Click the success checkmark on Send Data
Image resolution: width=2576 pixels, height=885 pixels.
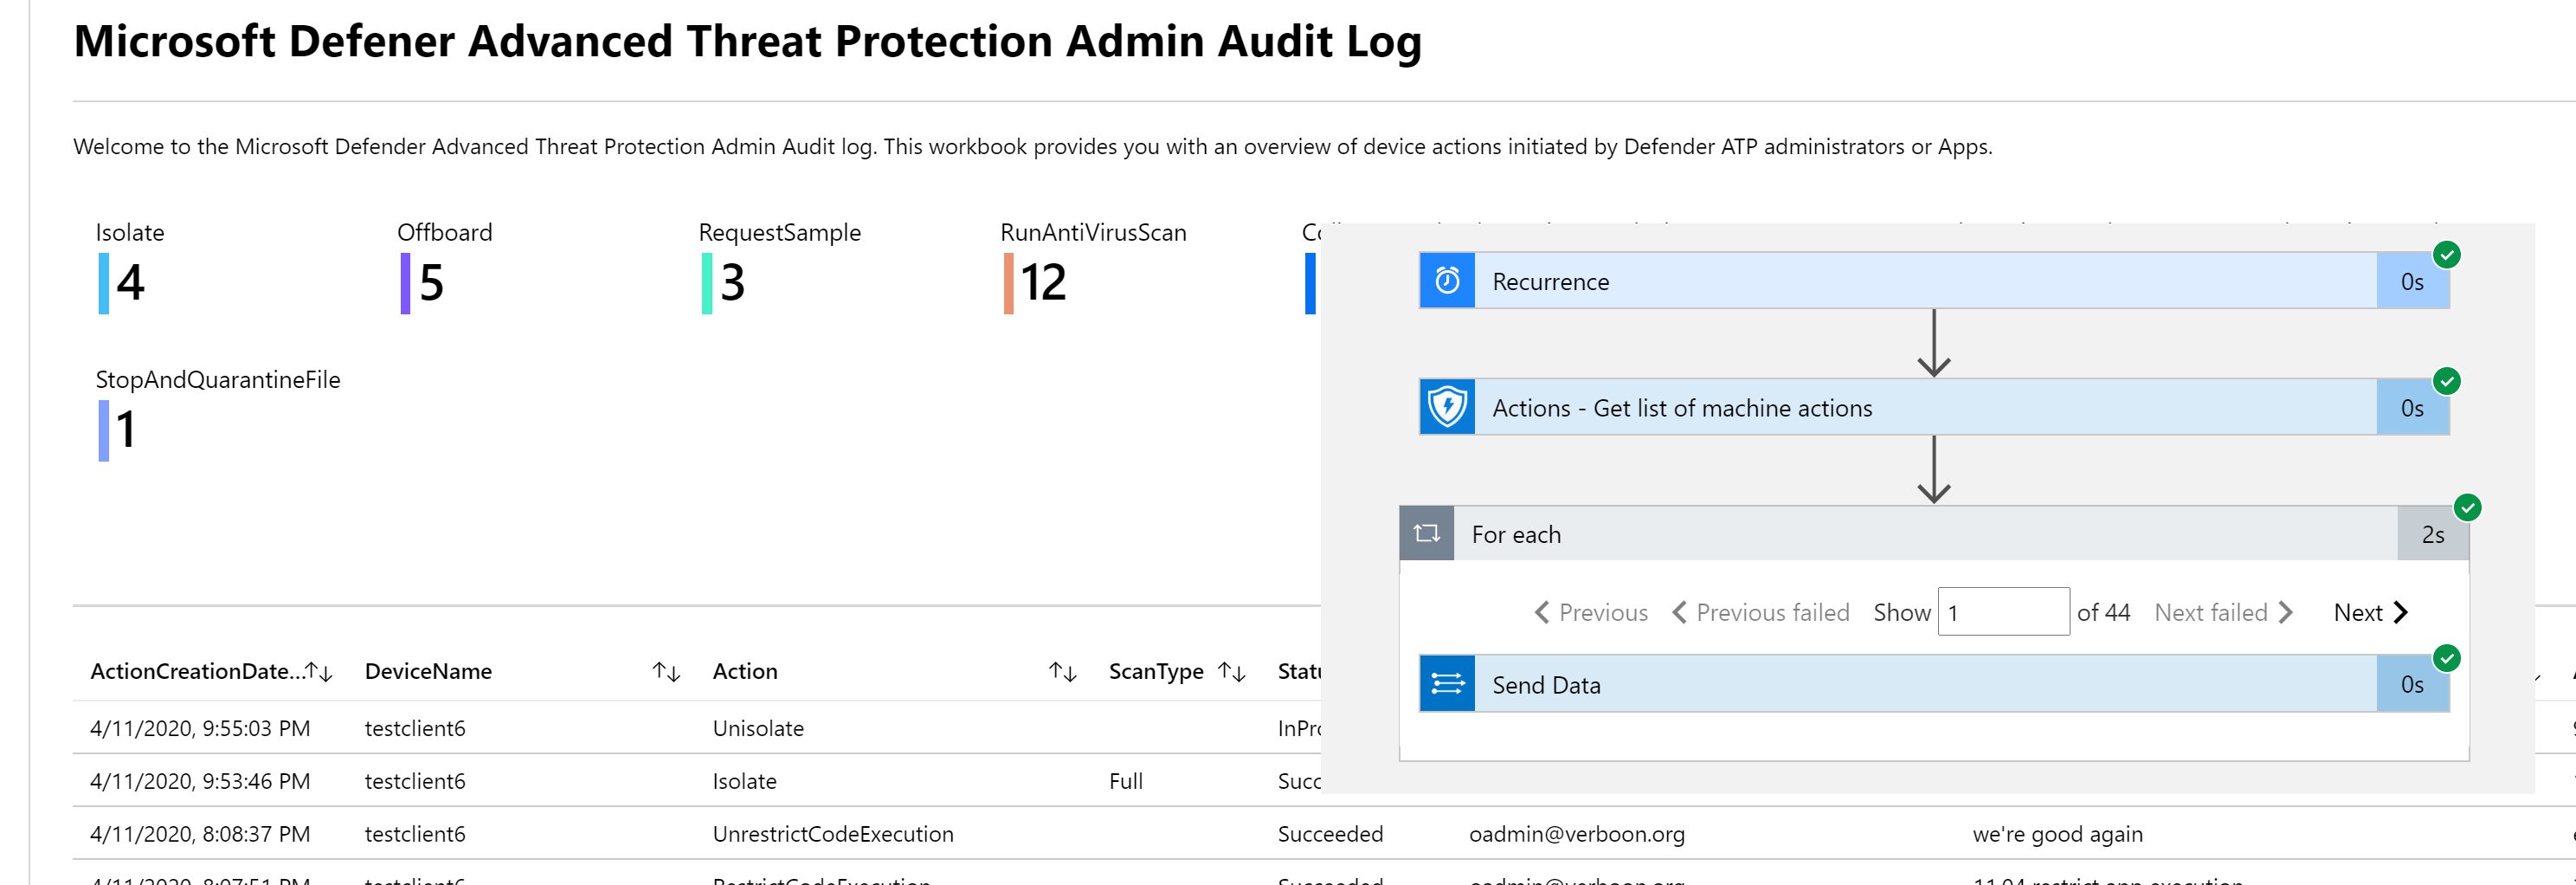coord(2448,658)
